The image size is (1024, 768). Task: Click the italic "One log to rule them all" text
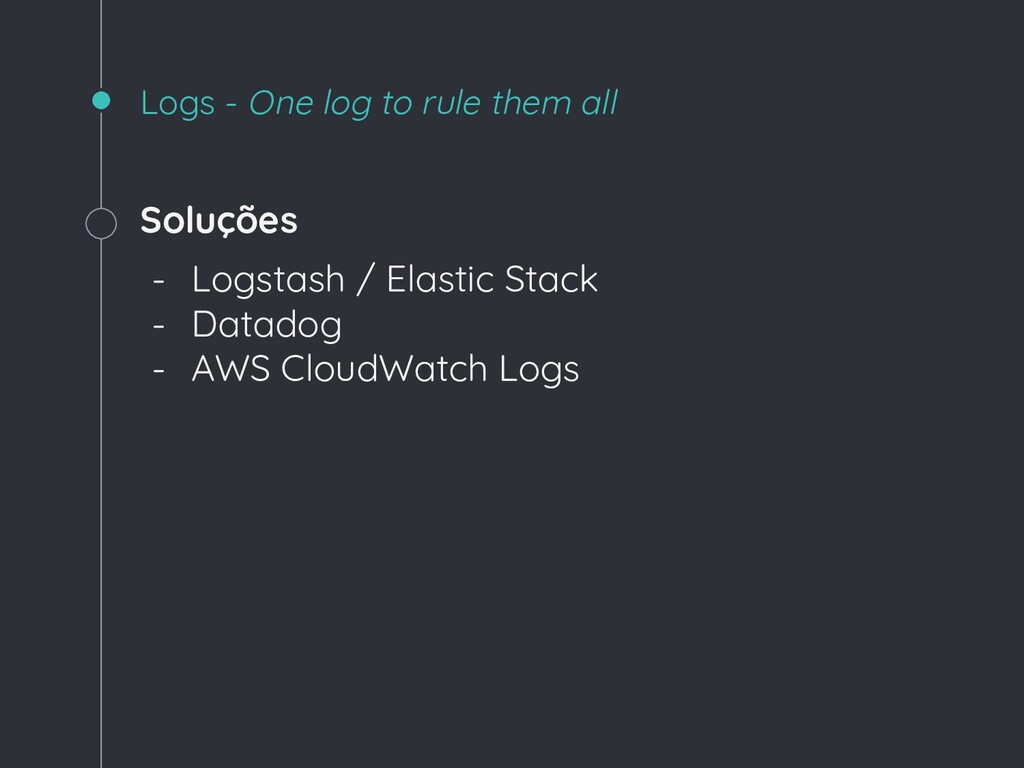(433, 102)
